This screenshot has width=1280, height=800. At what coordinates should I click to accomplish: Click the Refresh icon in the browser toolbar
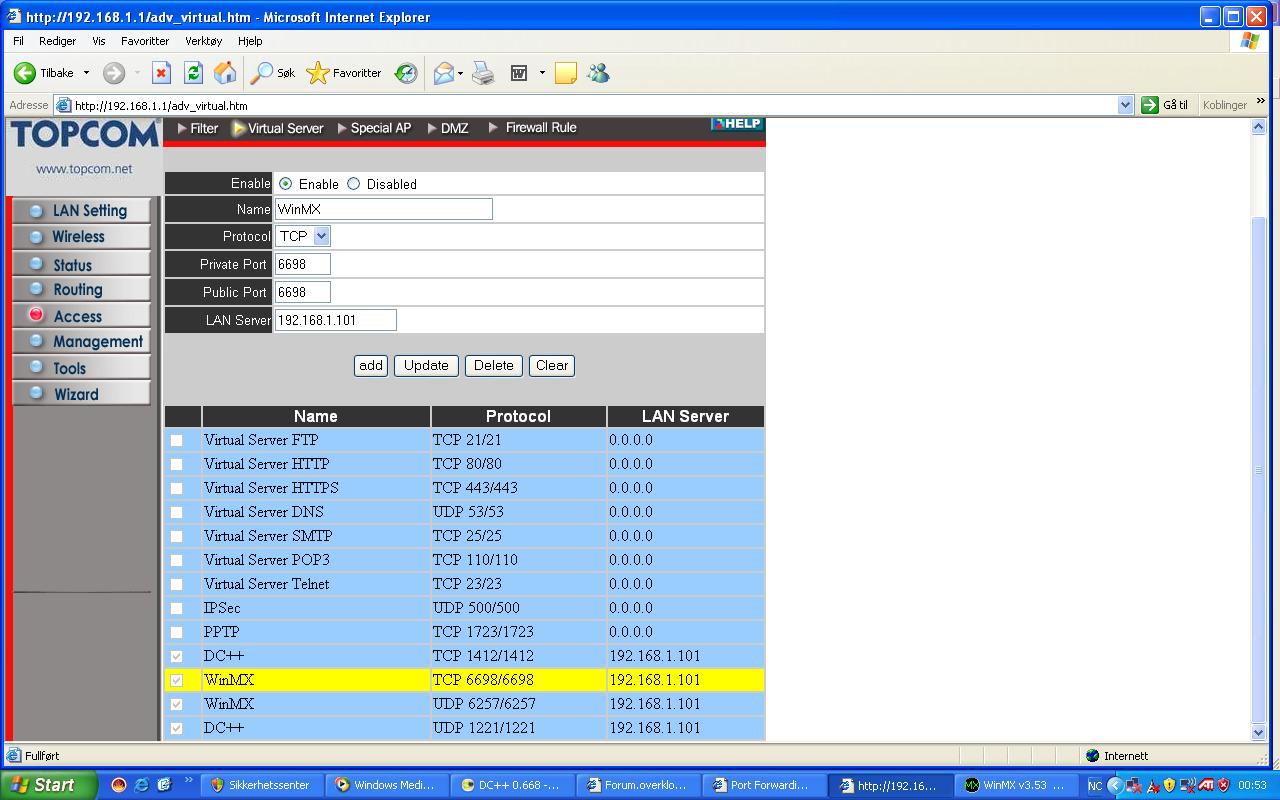pyautogui.click(x=194, y=73)
